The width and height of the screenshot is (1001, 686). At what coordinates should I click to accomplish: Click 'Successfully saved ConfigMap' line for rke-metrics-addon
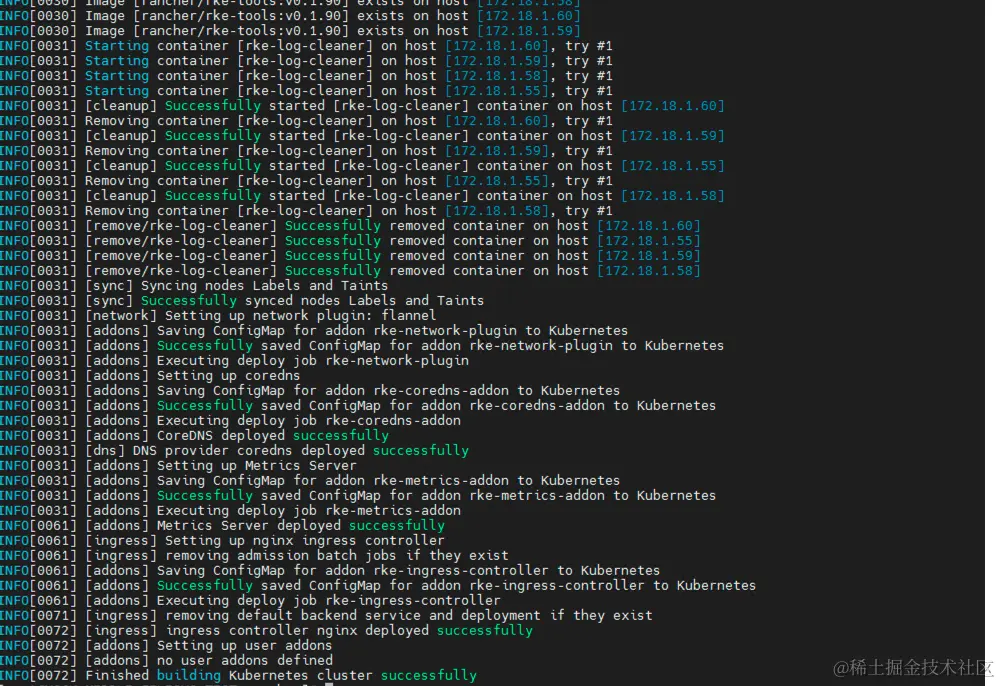click(x=358, y=496)
